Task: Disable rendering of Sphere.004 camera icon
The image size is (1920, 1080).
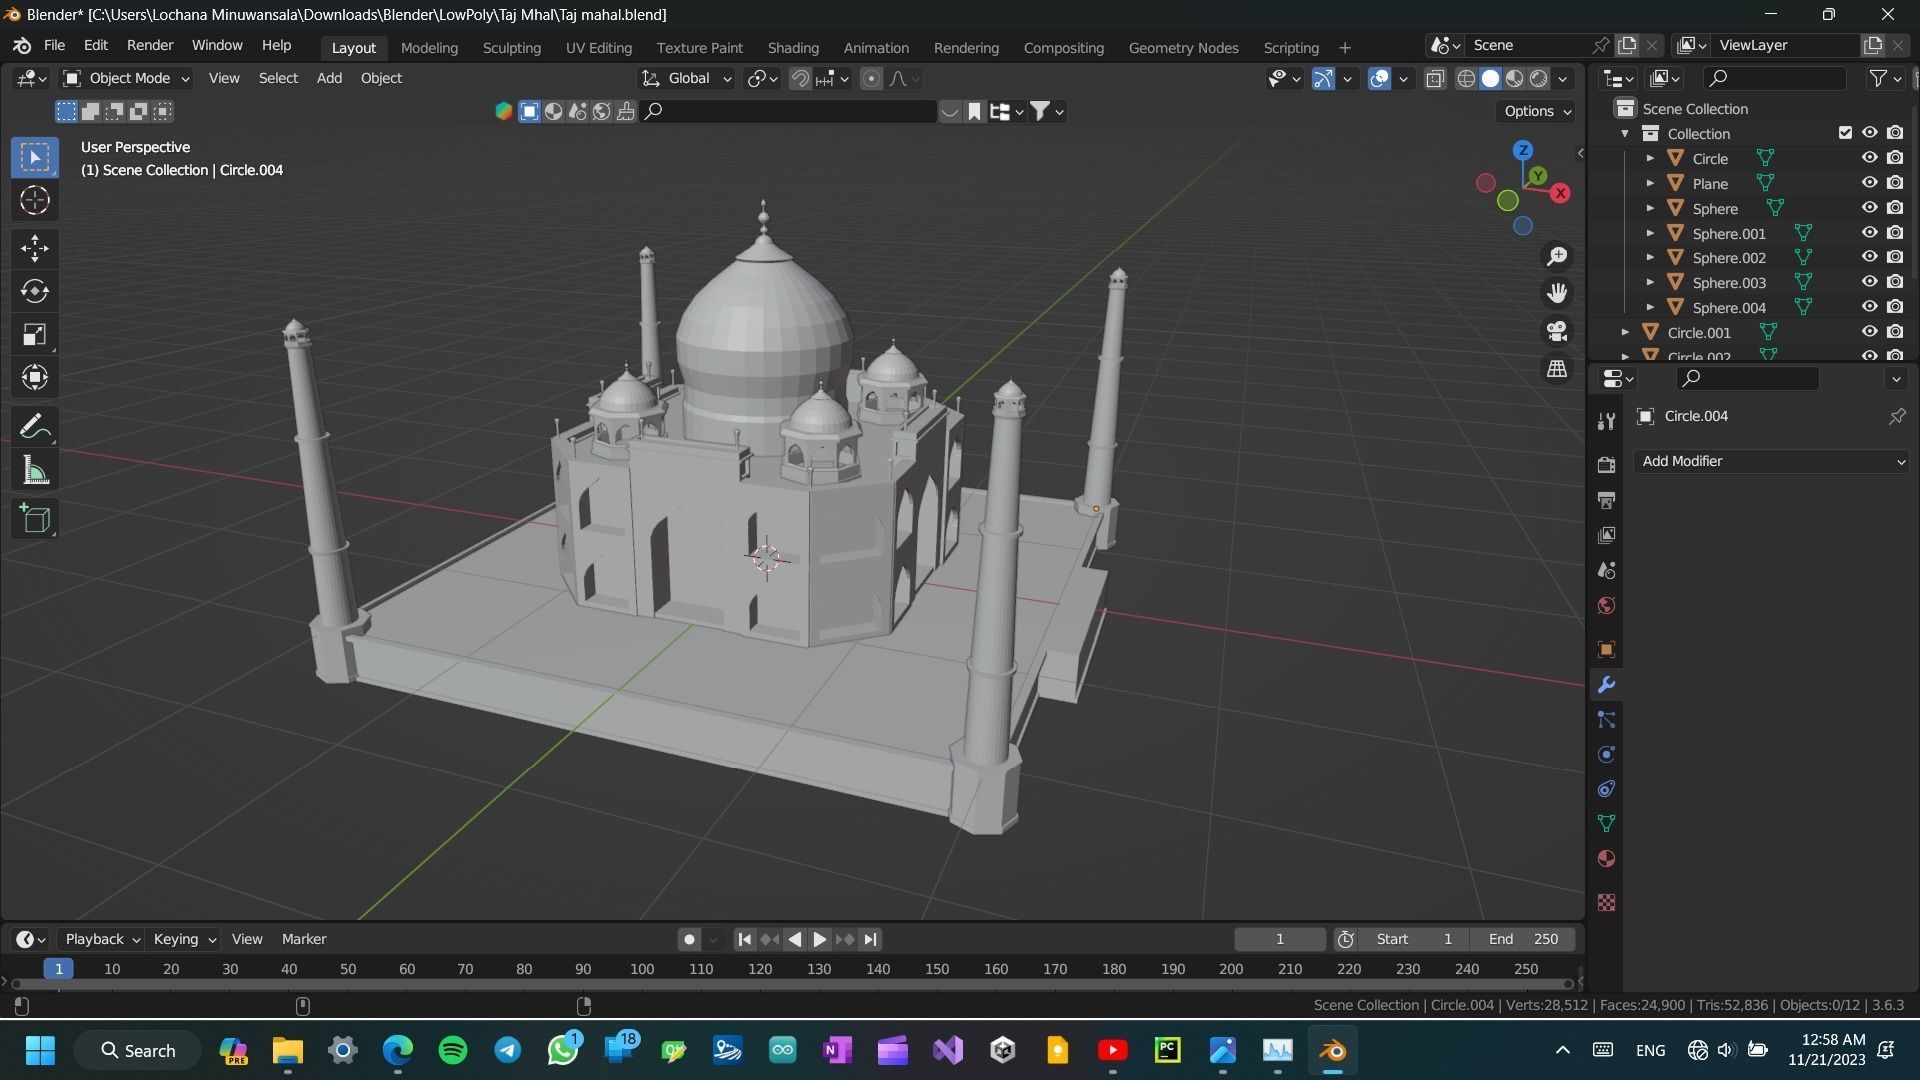Action: point(1895,307)
